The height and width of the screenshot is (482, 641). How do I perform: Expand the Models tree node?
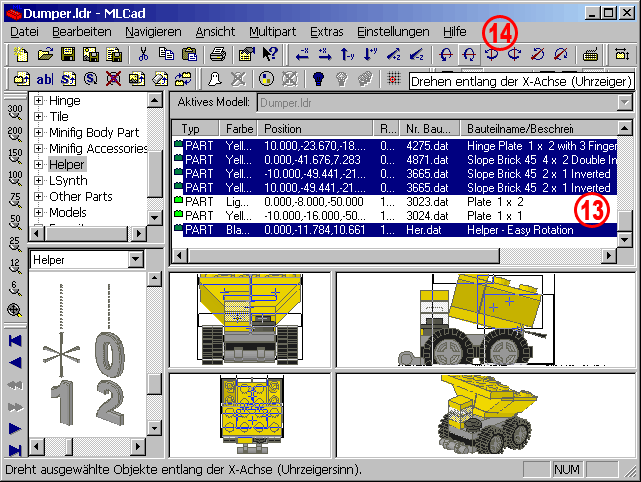point(38,213)
